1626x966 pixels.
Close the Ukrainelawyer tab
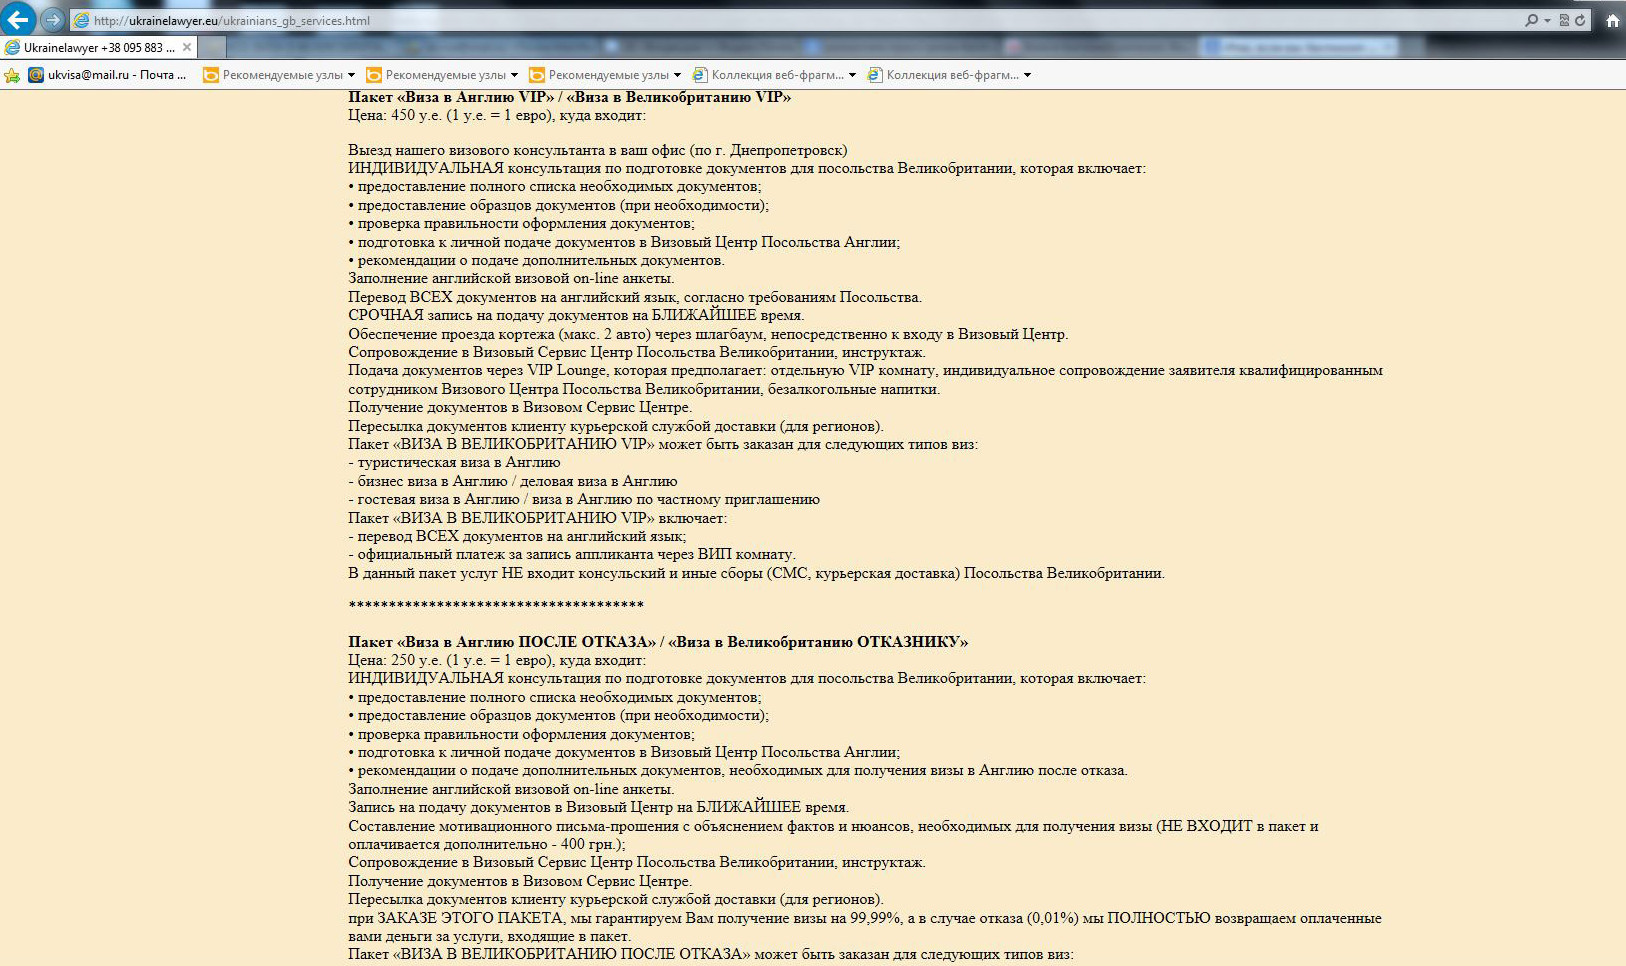(x=187, y=47)
